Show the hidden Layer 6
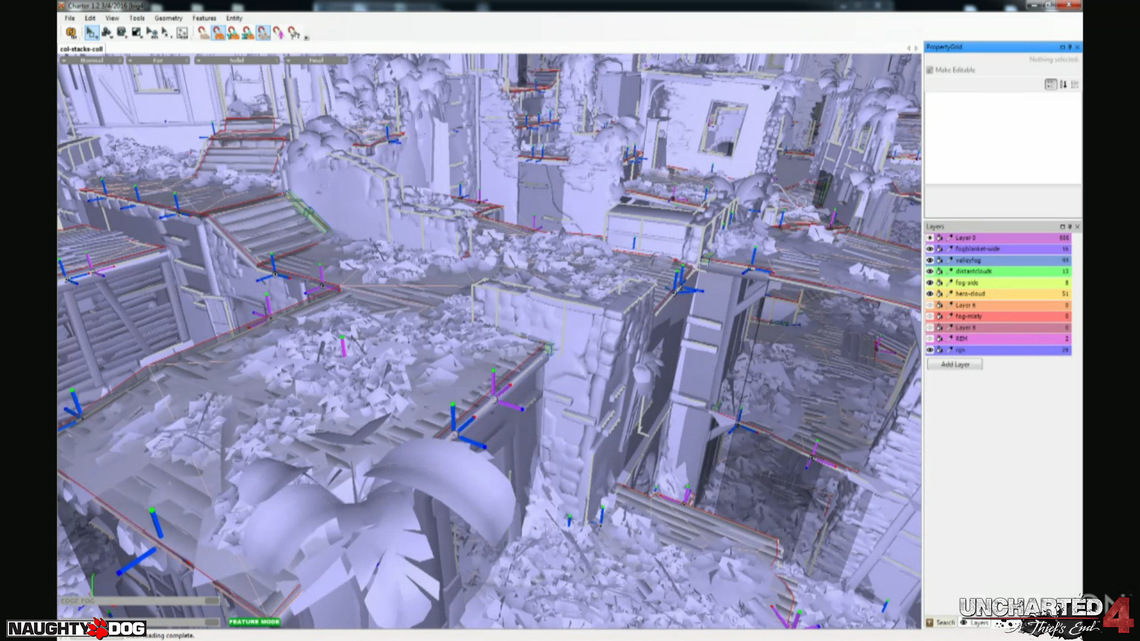The image size is (1140, 641). (x=930, y=305)
